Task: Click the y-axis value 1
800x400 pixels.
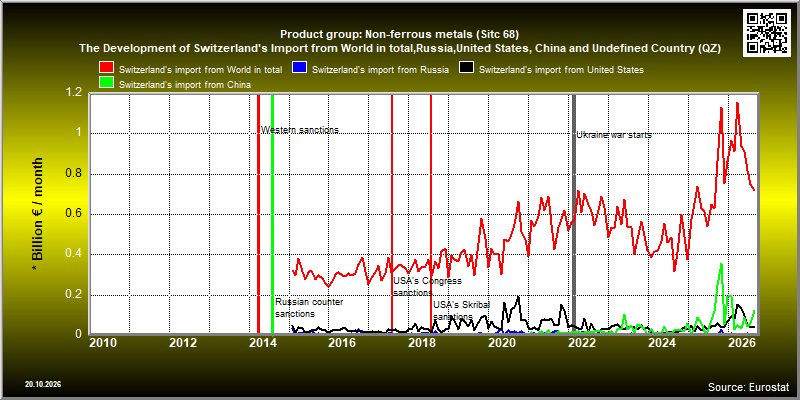Action: (80, 134)
